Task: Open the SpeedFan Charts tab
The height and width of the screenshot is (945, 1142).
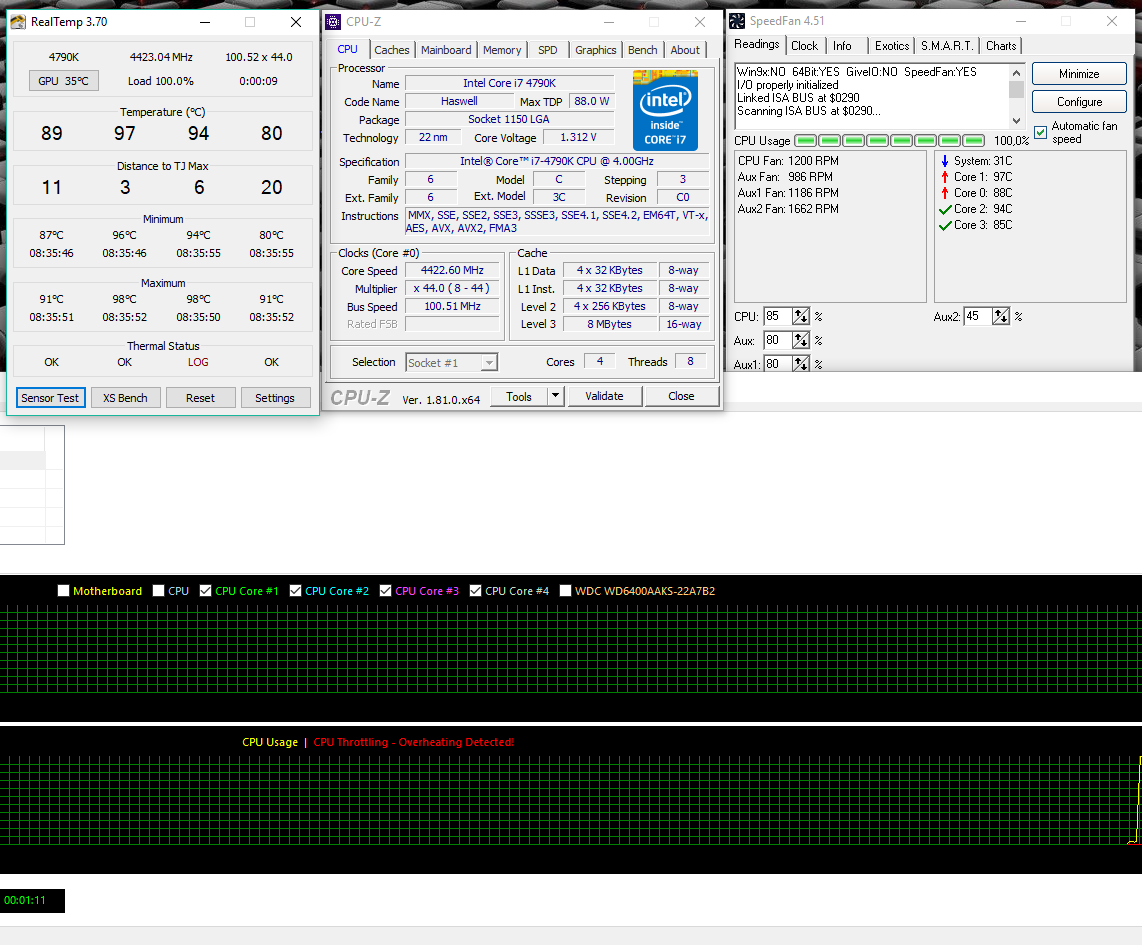Action: tap(1001, 46)
